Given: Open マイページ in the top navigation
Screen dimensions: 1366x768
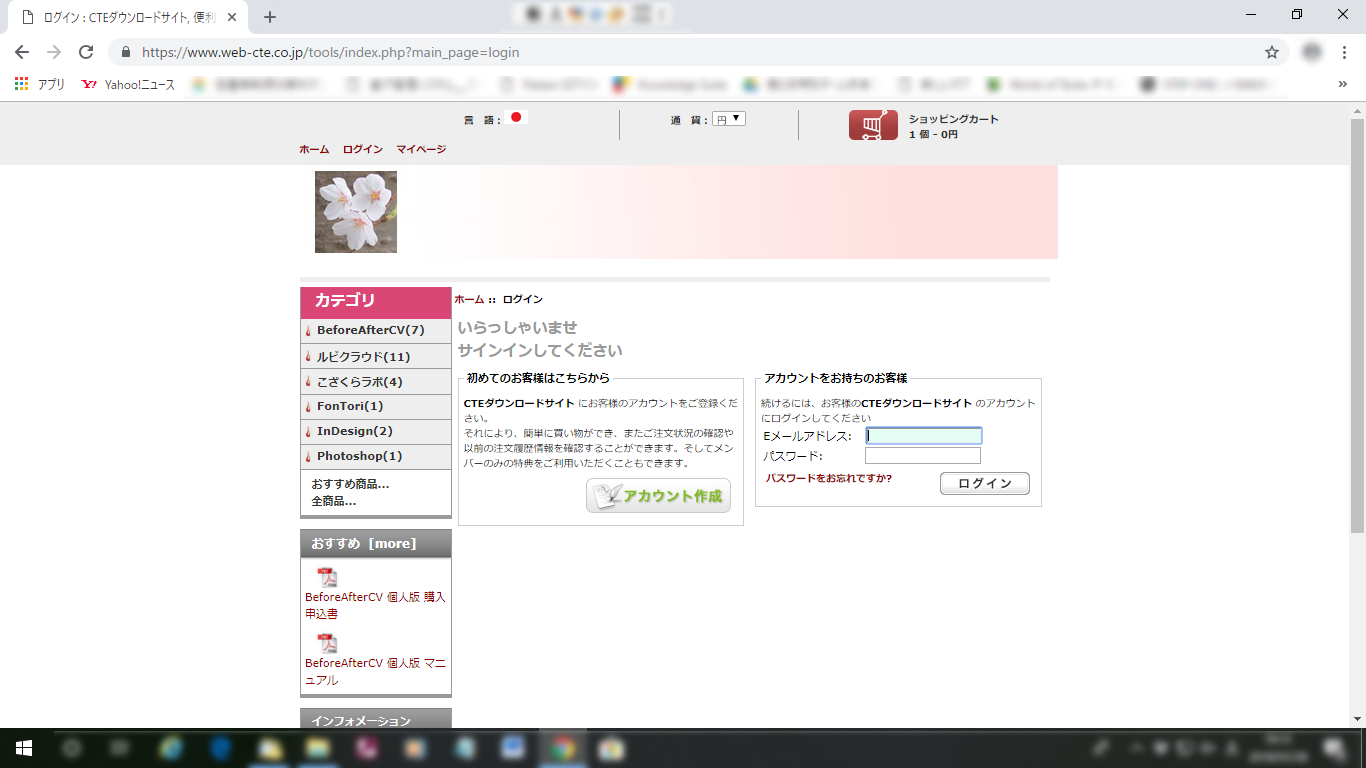Looking at the screenshot, I should (x=421, y=149).
